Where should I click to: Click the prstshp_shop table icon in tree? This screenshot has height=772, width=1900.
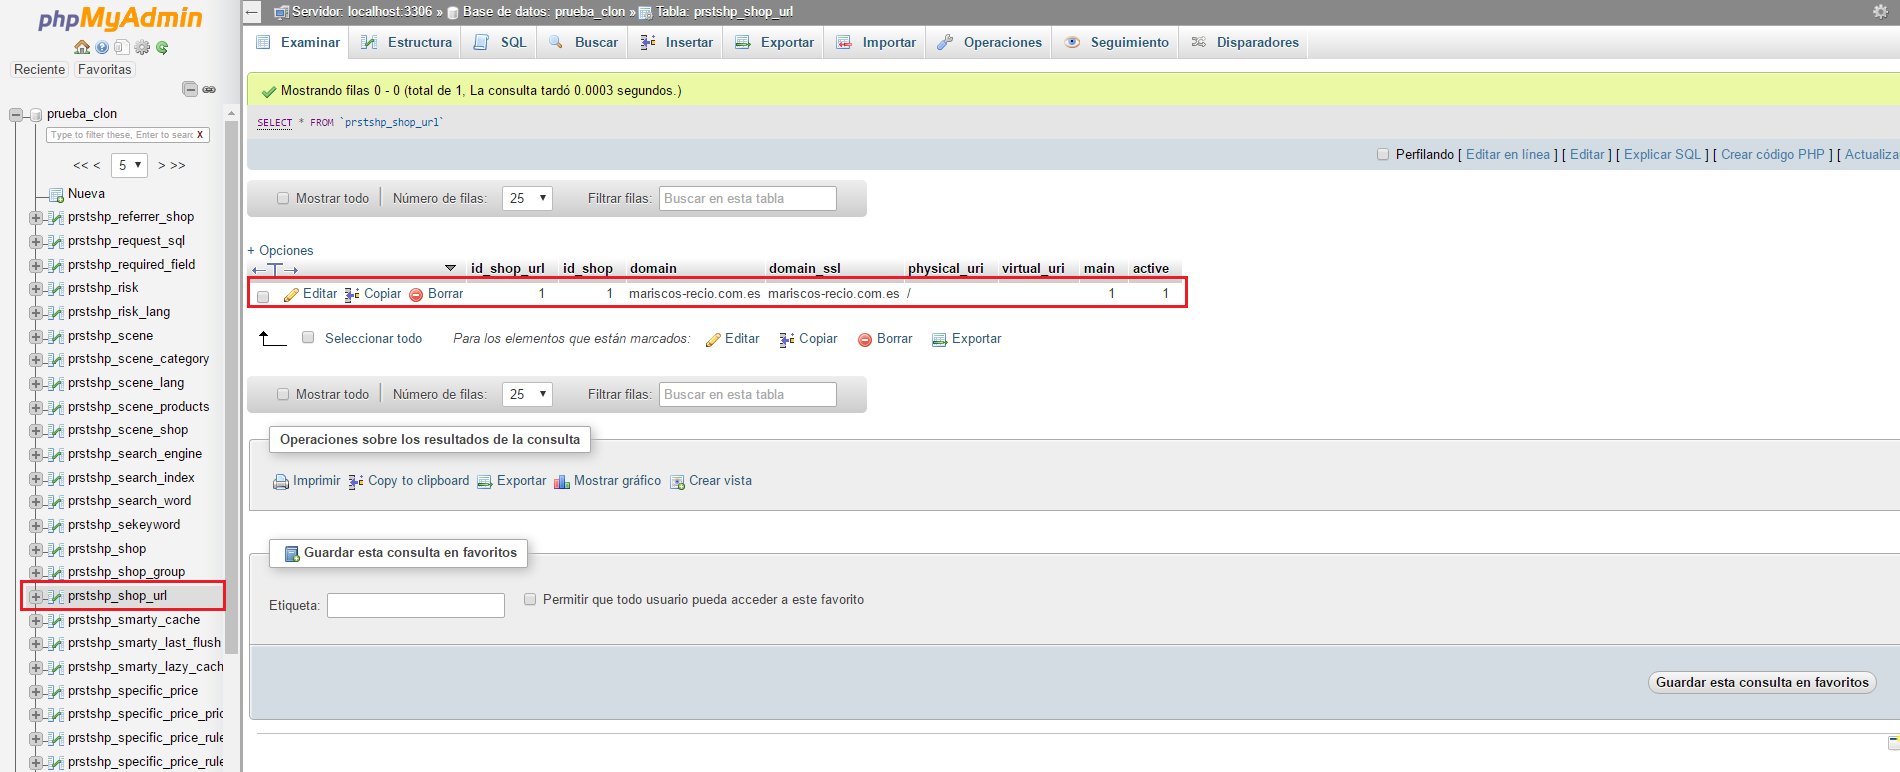[x=56, y=549]
